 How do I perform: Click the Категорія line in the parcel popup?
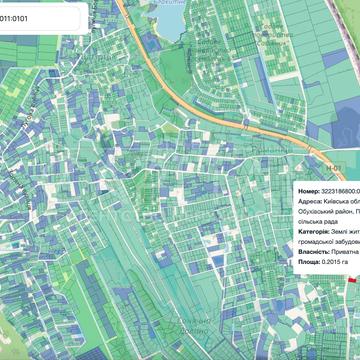coord(329,236)
